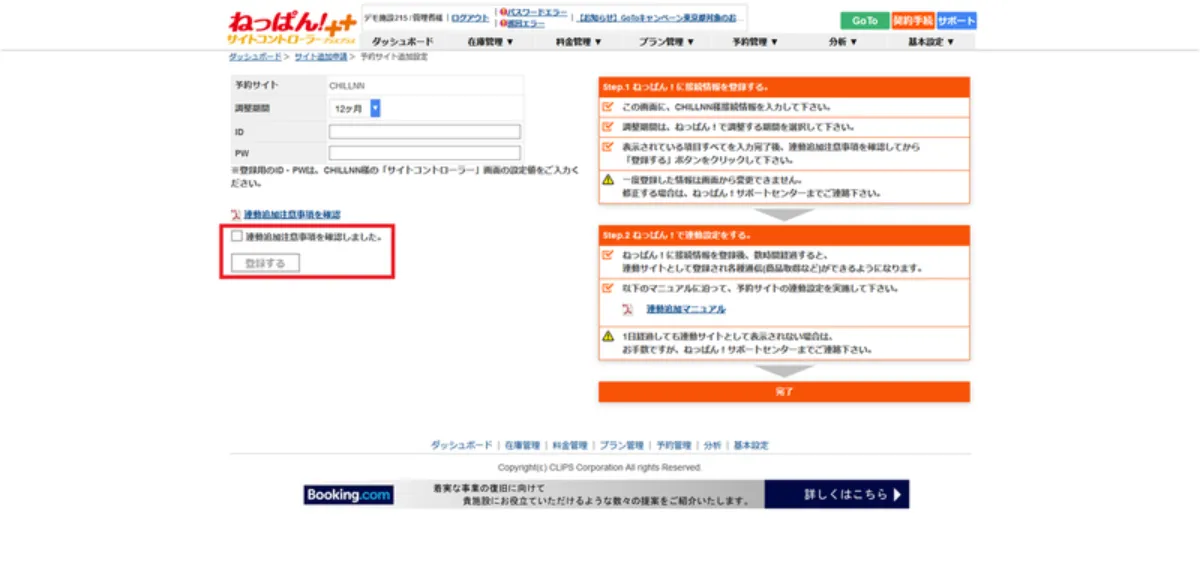Click サイト追加申請 in the breadcrumb

320,57
